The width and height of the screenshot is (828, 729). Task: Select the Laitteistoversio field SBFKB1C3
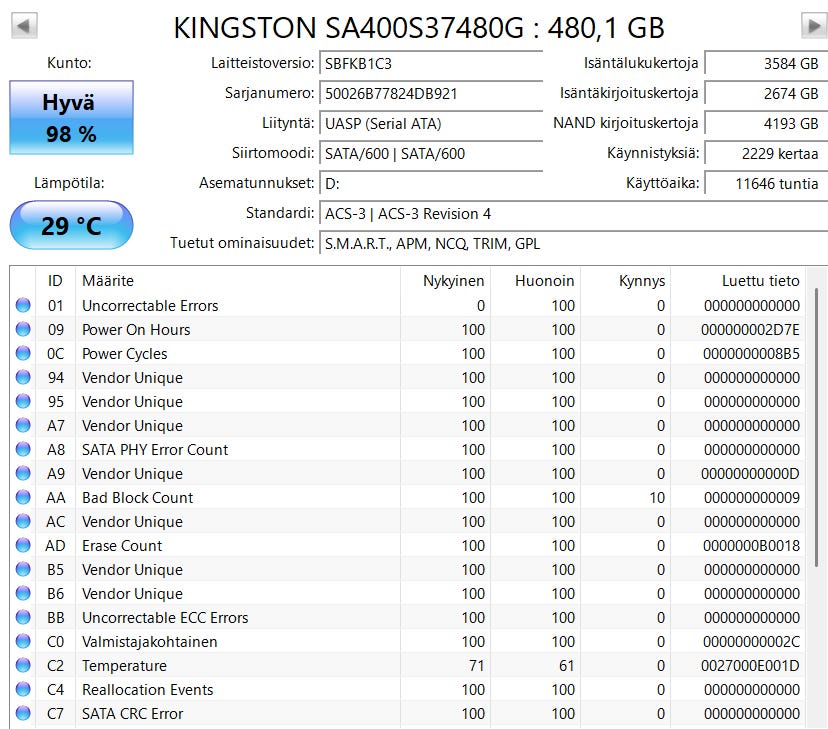pyautogui.click(x=431, y=63)
